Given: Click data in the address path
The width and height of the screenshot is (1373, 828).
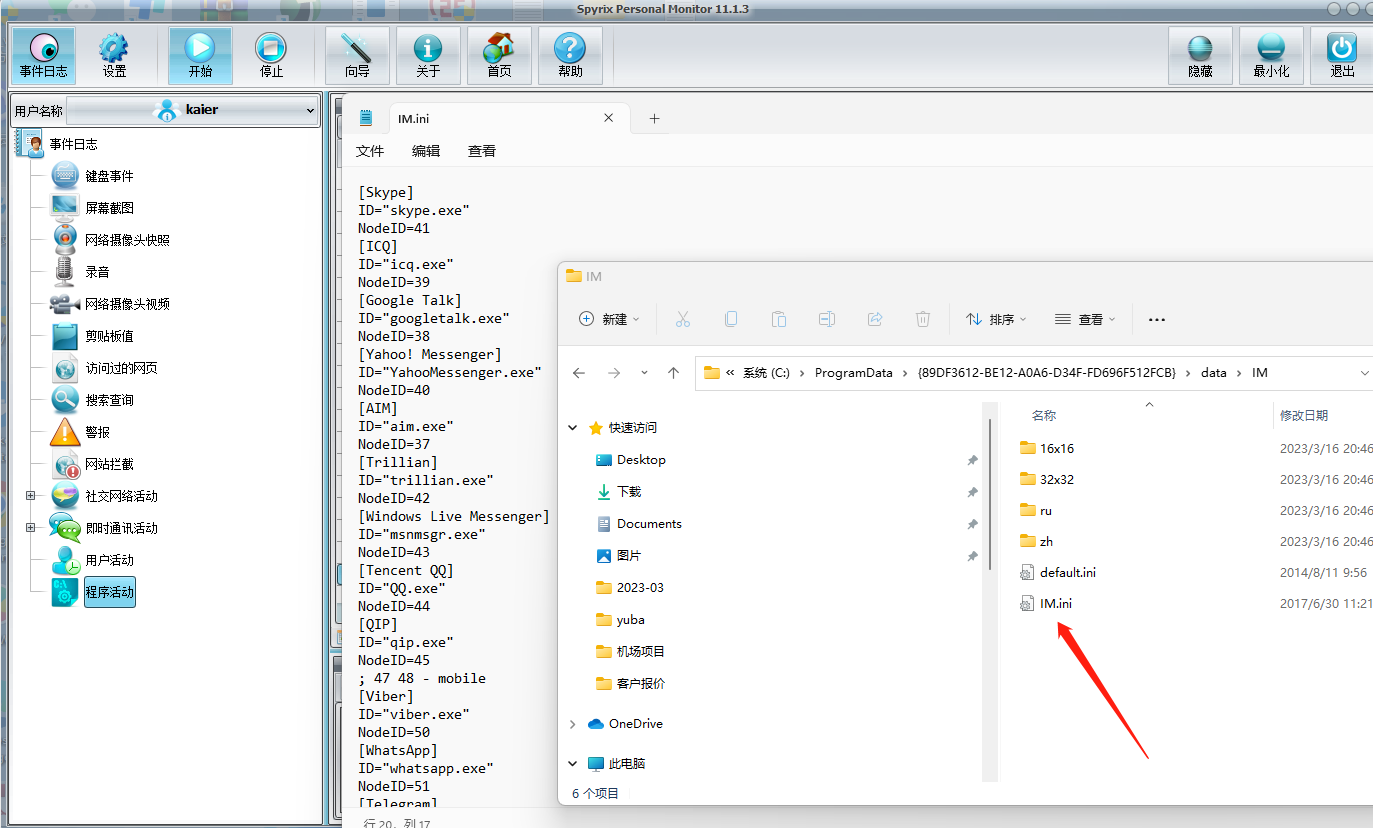Looking at the screenshot, I should pyautogui.click(x=1214, y=373).
